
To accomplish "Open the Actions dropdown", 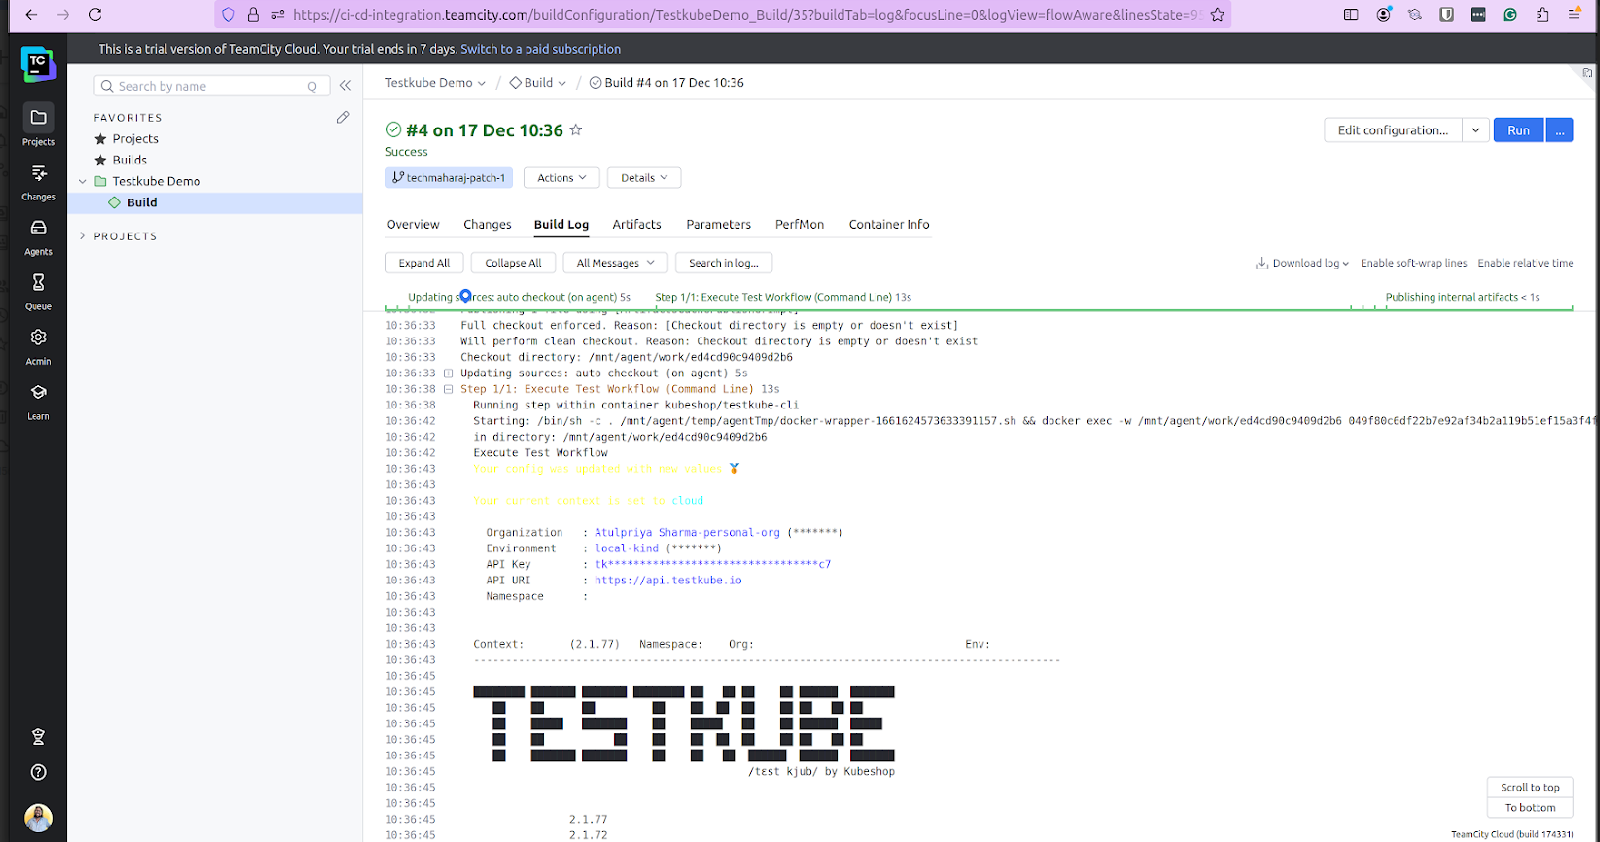I will 562,178.
